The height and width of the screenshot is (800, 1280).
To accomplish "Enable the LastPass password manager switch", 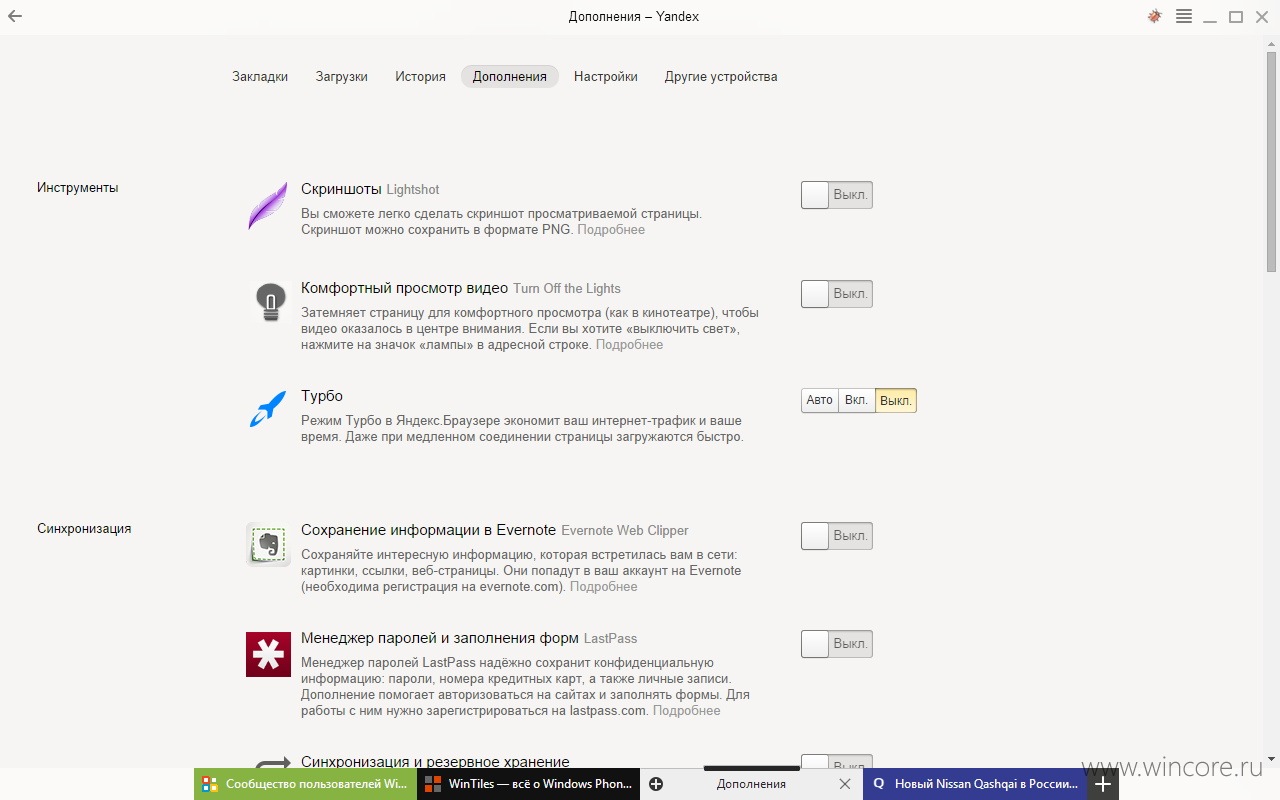I will [x=837, y=644].
